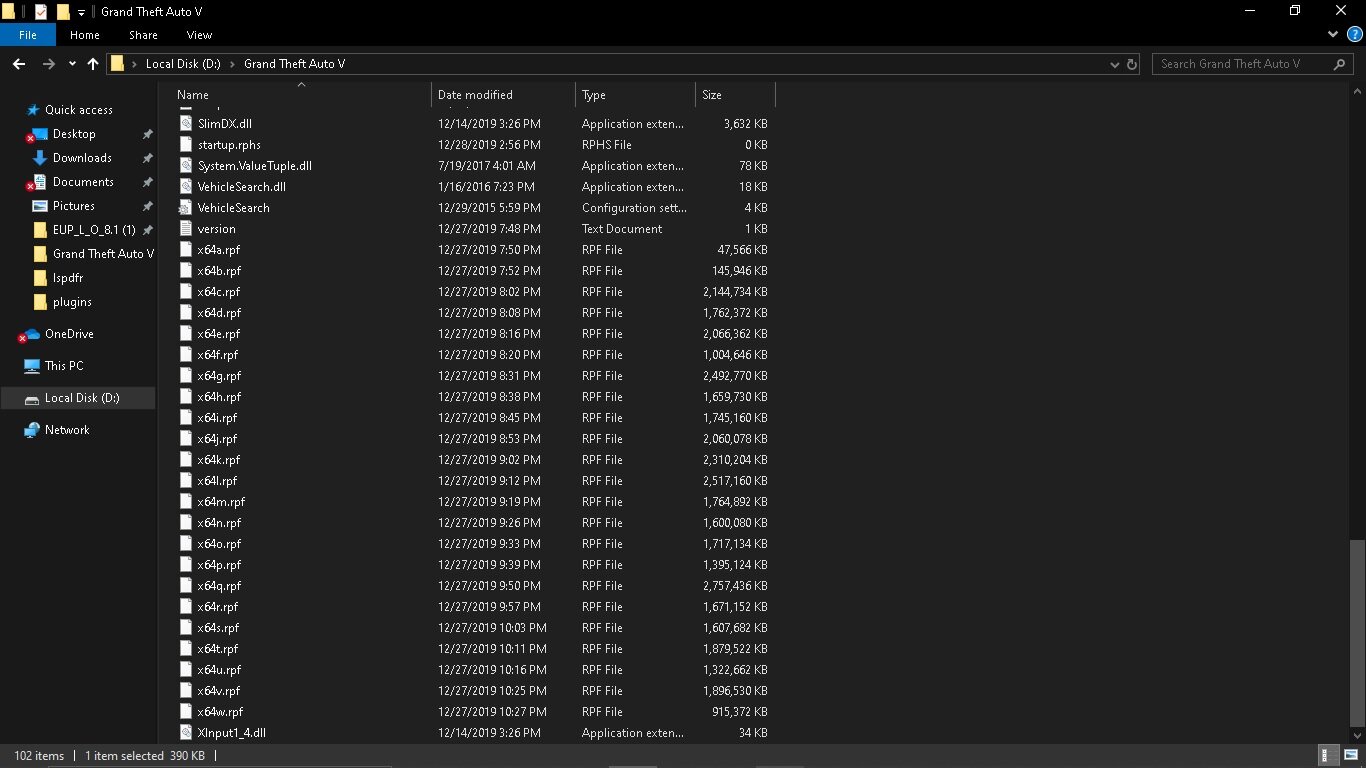
Task: Click the XInput1_4.dll file icon
Action: coord(186,733)
